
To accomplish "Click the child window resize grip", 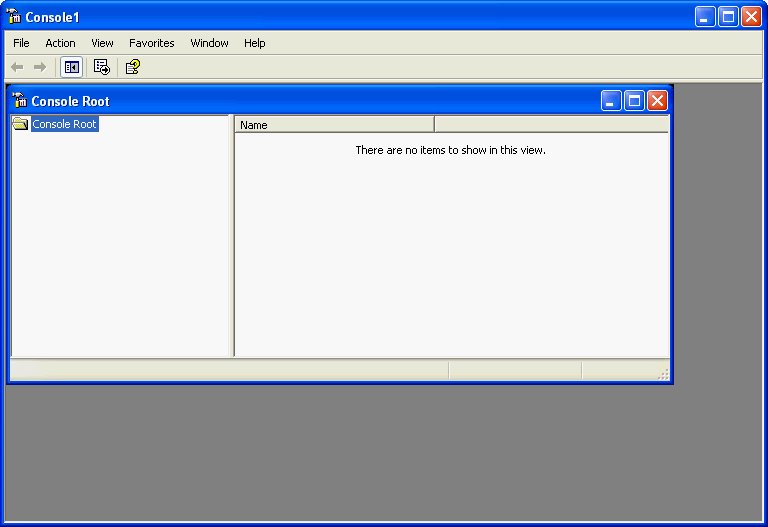I will 664,375.
